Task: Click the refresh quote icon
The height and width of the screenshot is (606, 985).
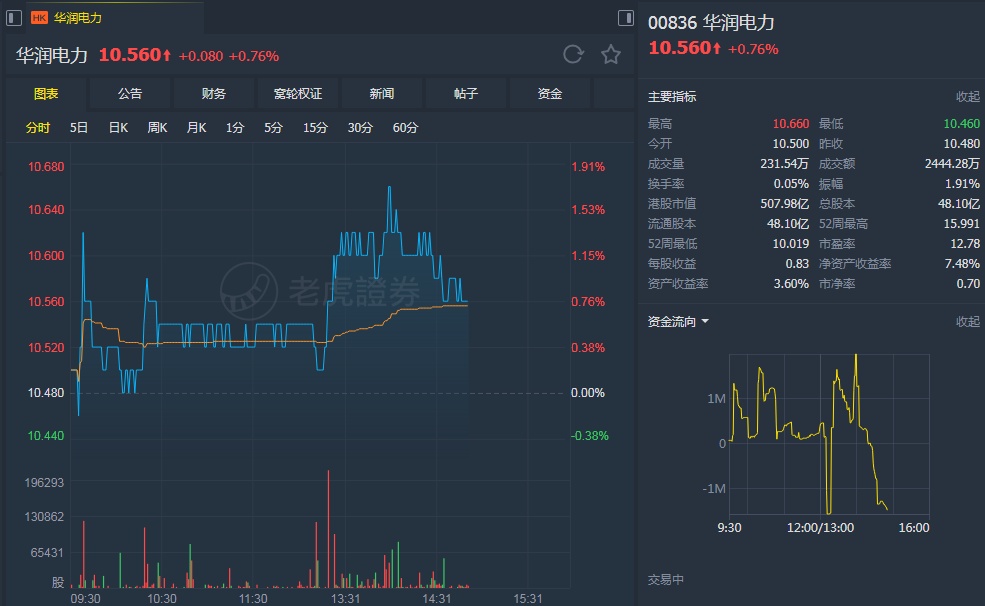Action: (x=573, y=55)
